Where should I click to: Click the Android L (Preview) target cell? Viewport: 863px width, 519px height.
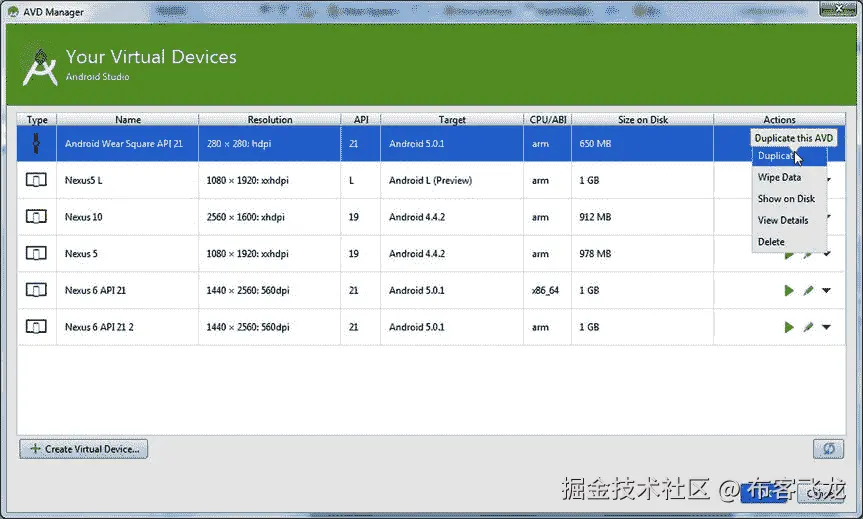click(x=452, y=181)
